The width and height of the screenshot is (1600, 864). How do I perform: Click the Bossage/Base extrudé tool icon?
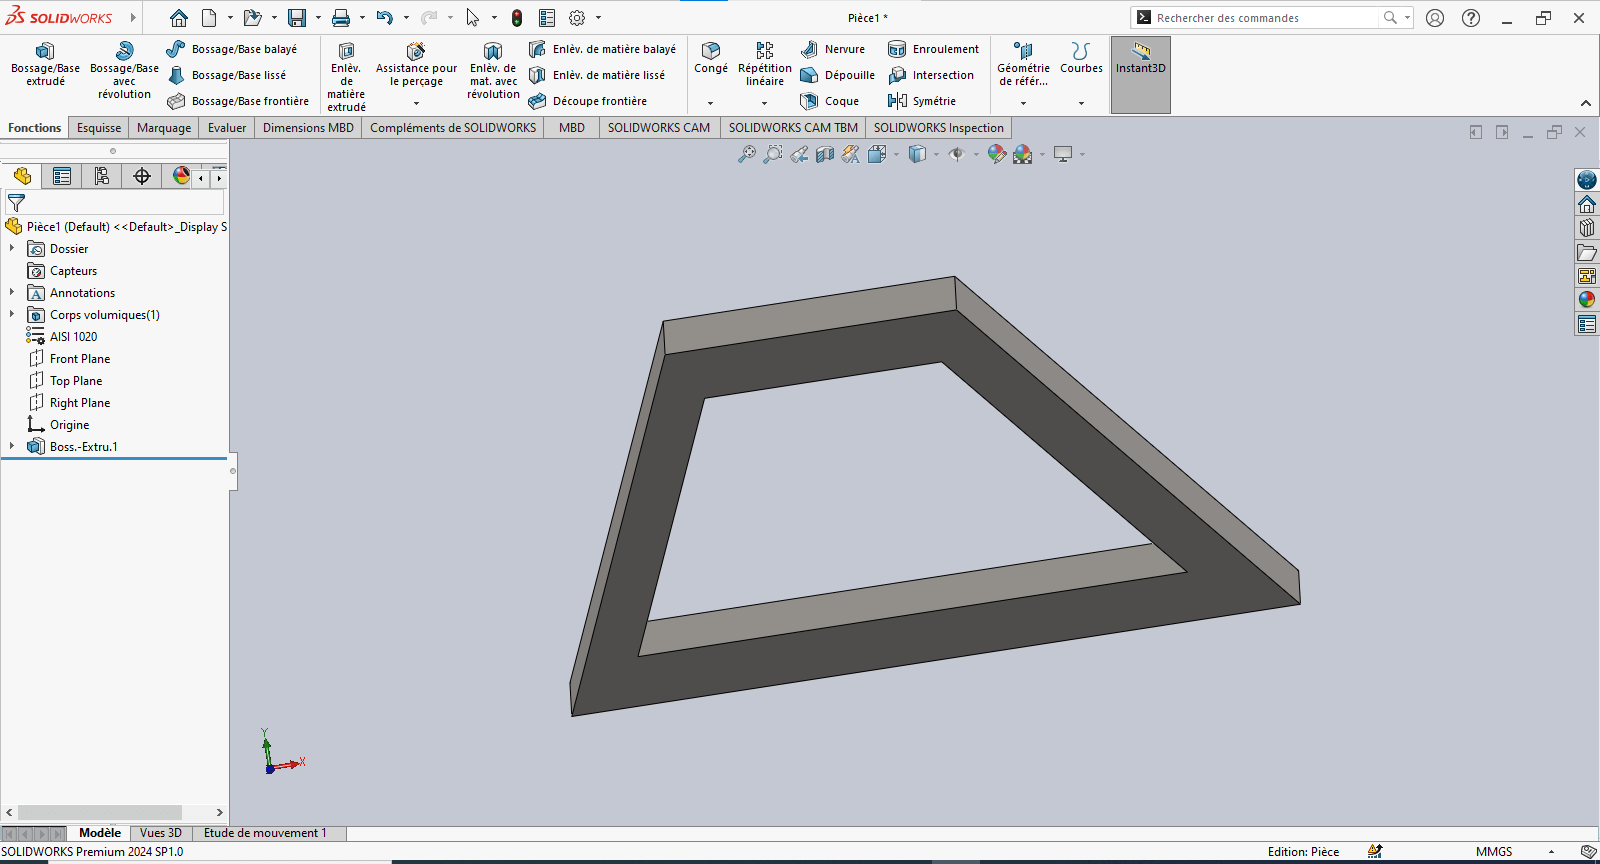coord(45,51)
